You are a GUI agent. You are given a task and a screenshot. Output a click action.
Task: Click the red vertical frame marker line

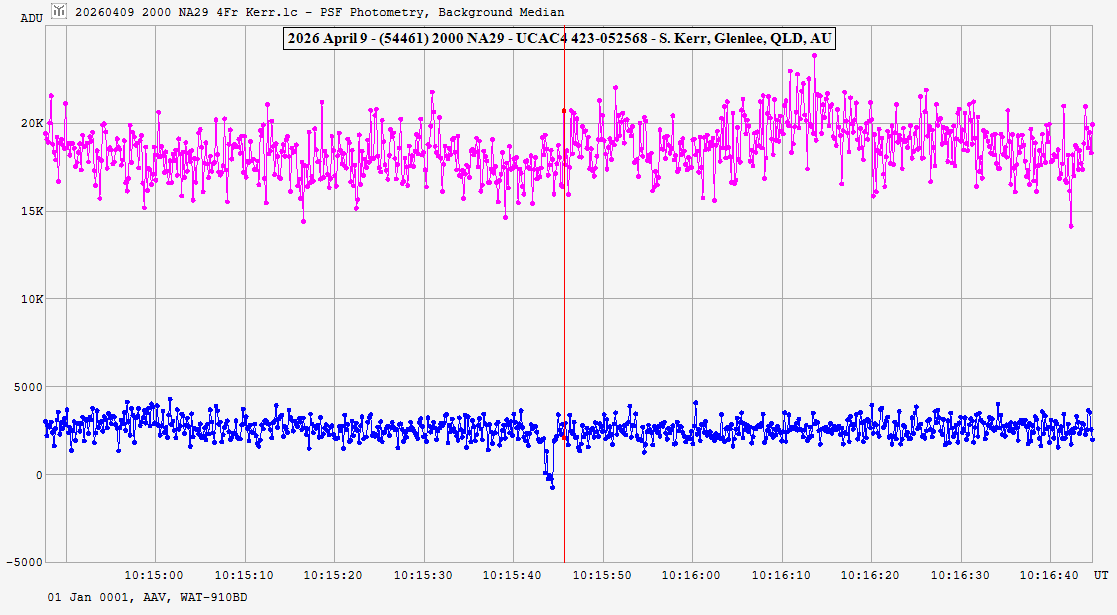click(x=564, y=300)
